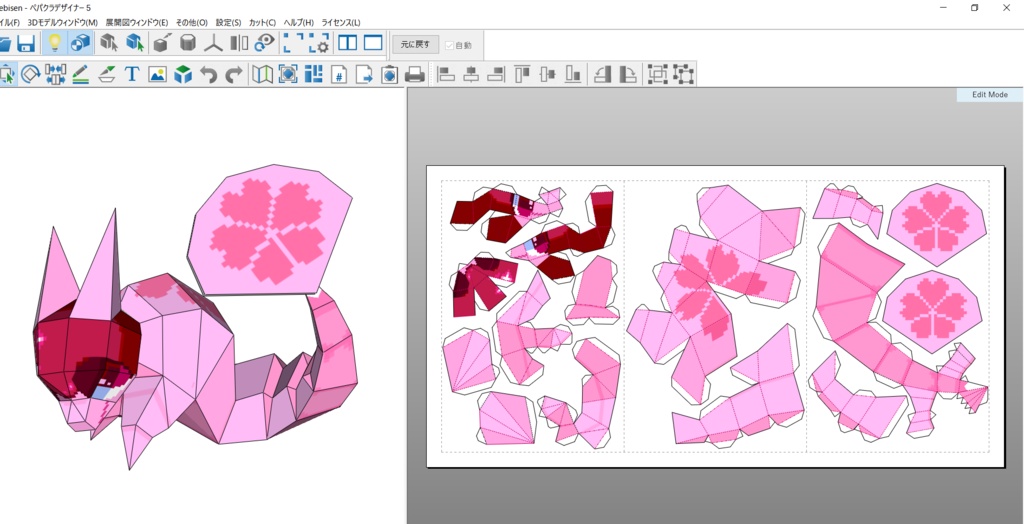Screen dimensions: 1024x524
Task: Click the mirror halves icon
Action: click(x=239, y=44)
